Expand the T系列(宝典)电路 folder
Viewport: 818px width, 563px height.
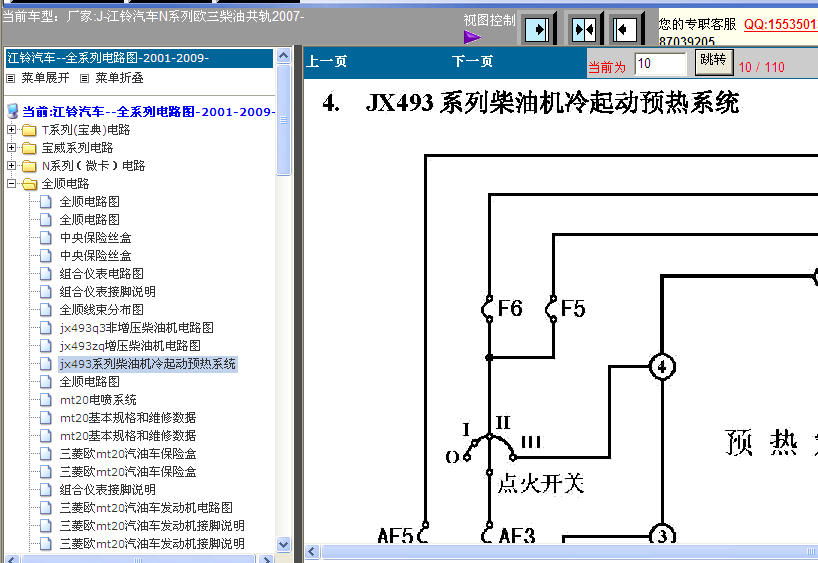point(11,129)
